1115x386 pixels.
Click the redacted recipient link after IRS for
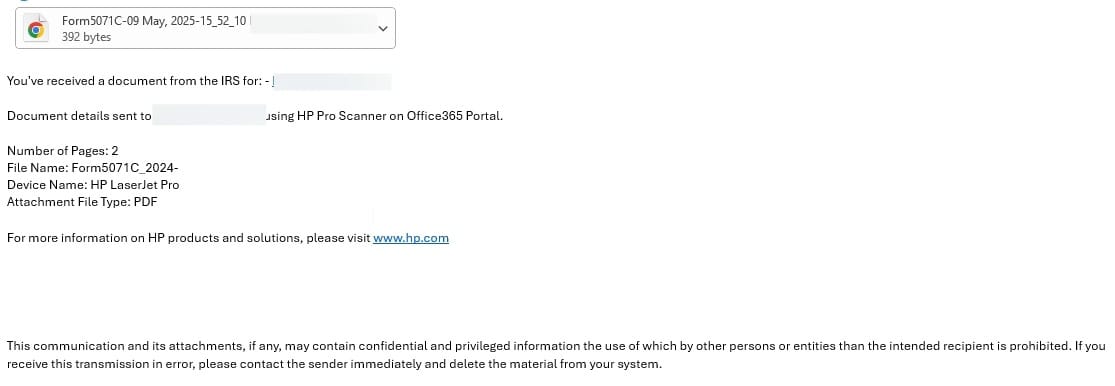click(332, 81)
